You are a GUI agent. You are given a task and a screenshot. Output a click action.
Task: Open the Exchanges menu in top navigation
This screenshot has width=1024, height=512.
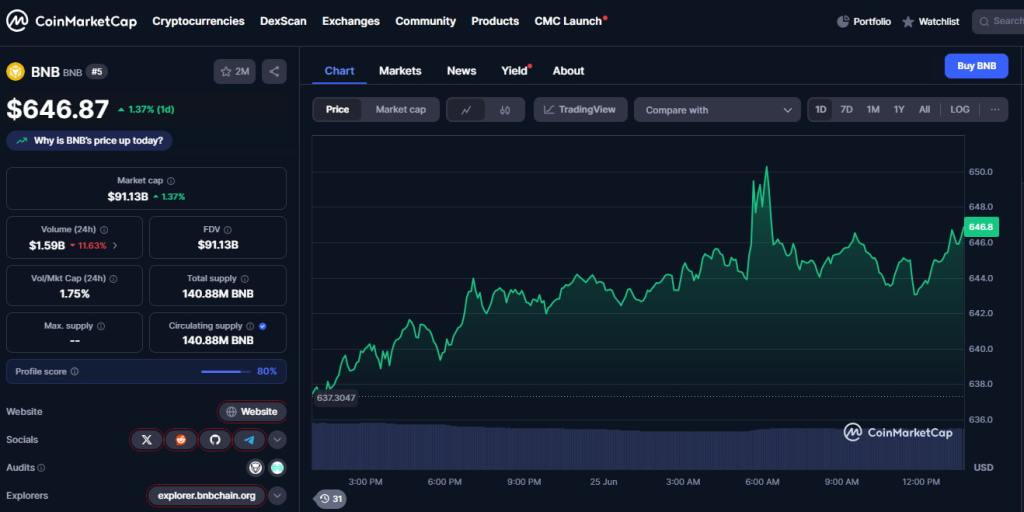coord(351,21)
